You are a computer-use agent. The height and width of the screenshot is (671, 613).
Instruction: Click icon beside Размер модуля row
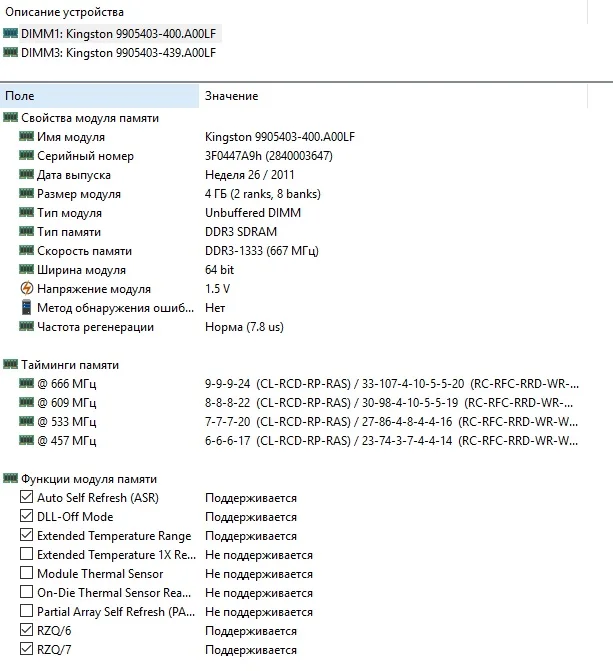point(26,193)
